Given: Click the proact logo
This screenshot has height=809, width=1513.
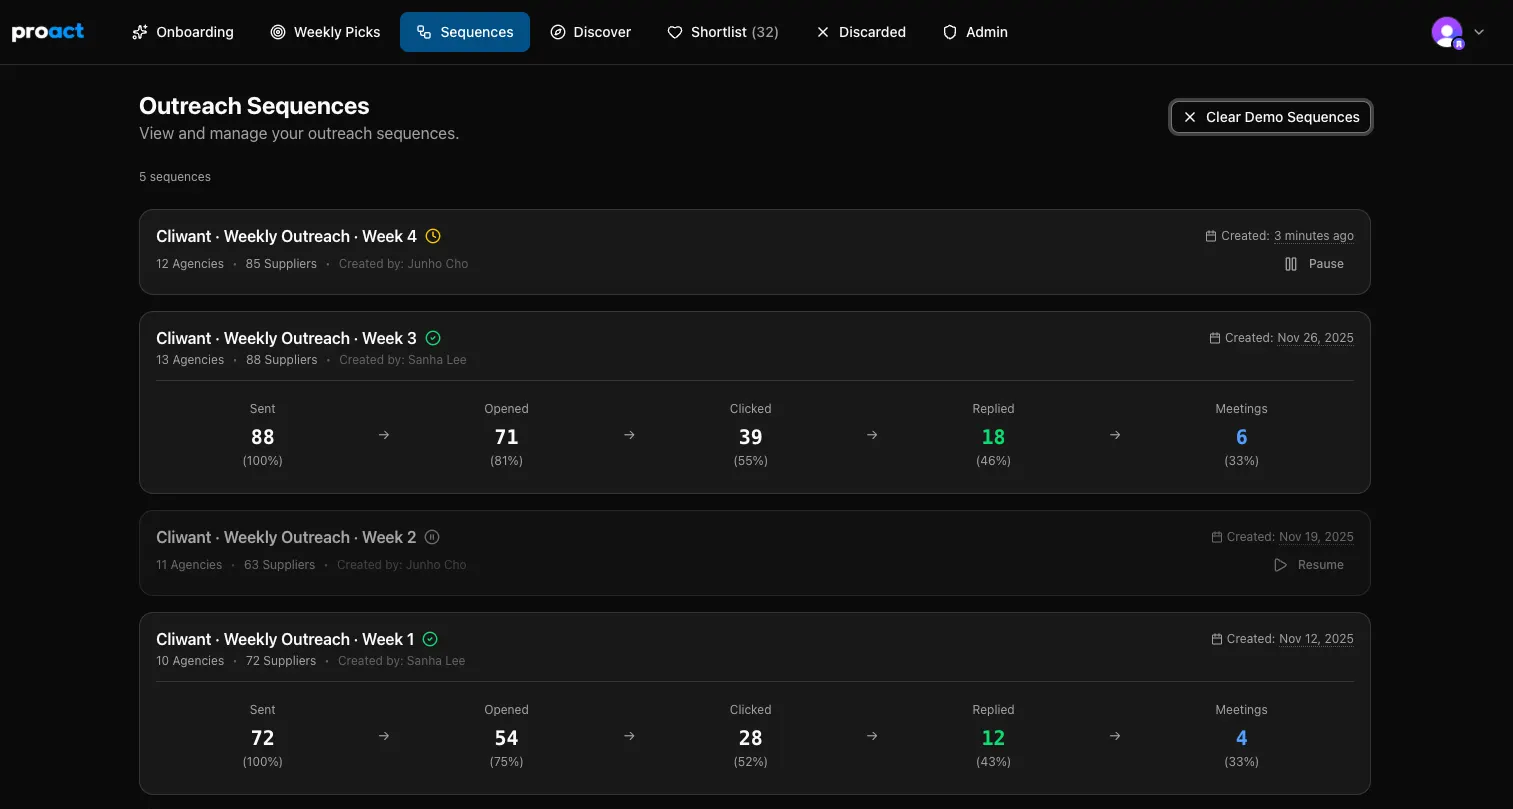Looking at the screenshot, I should pyautogui.click(x=47, y=31).
